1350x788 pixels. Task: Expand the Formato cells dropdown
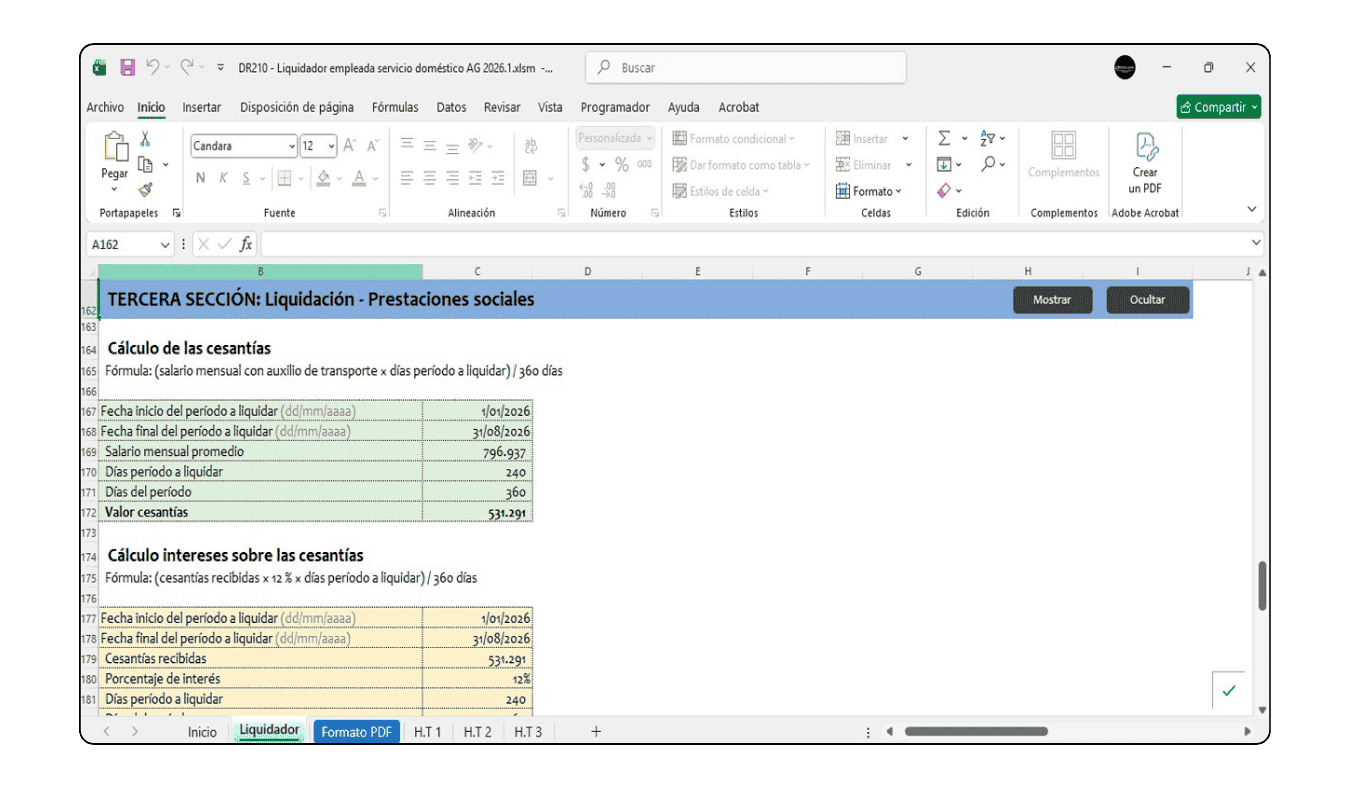click(x=869, y=191)
